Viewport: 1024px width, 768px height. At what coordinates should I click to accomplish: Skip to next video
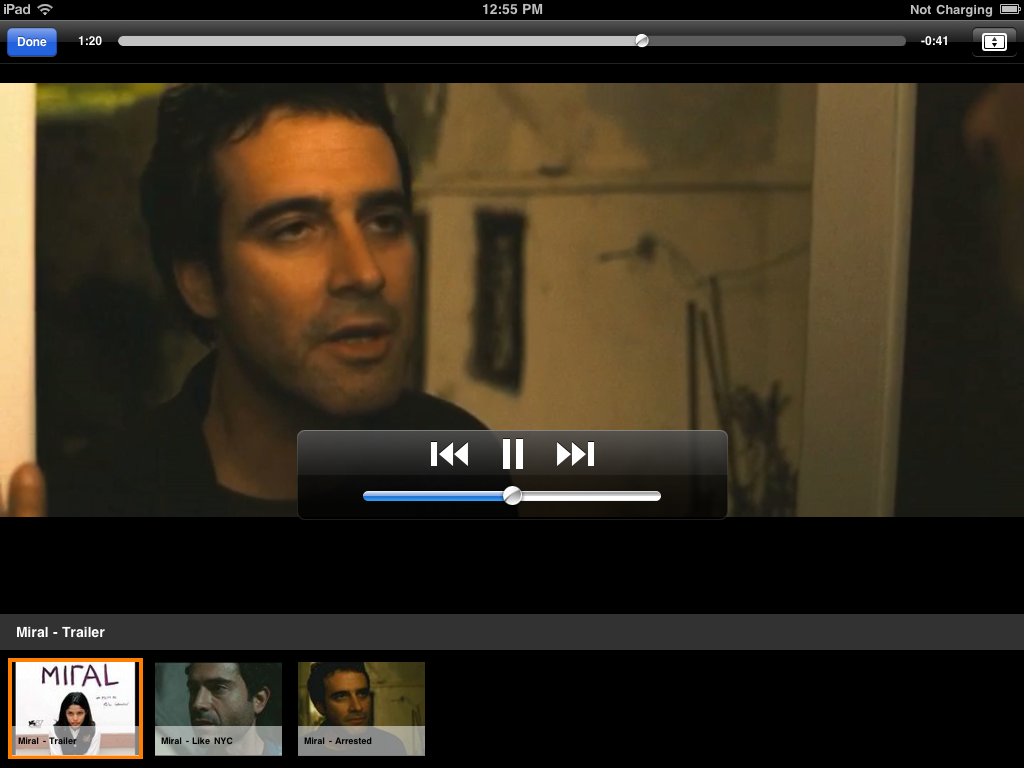(x=575, y=454)
